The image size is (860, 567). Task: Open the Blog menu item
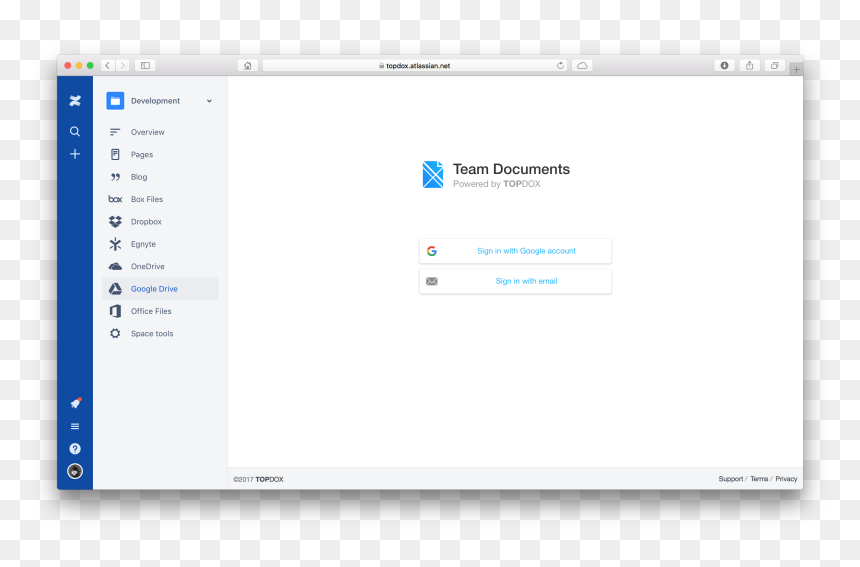click(160, 177)
